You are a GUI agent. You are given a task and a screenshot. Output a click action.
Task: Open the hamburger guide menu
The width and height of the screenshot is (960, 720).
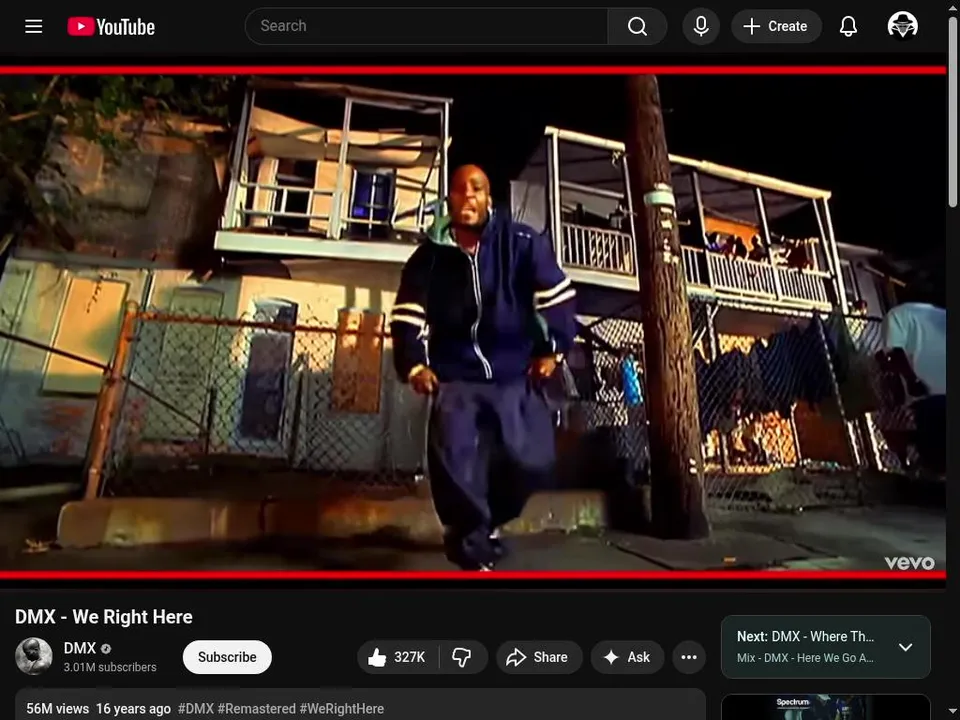[34, 26]
